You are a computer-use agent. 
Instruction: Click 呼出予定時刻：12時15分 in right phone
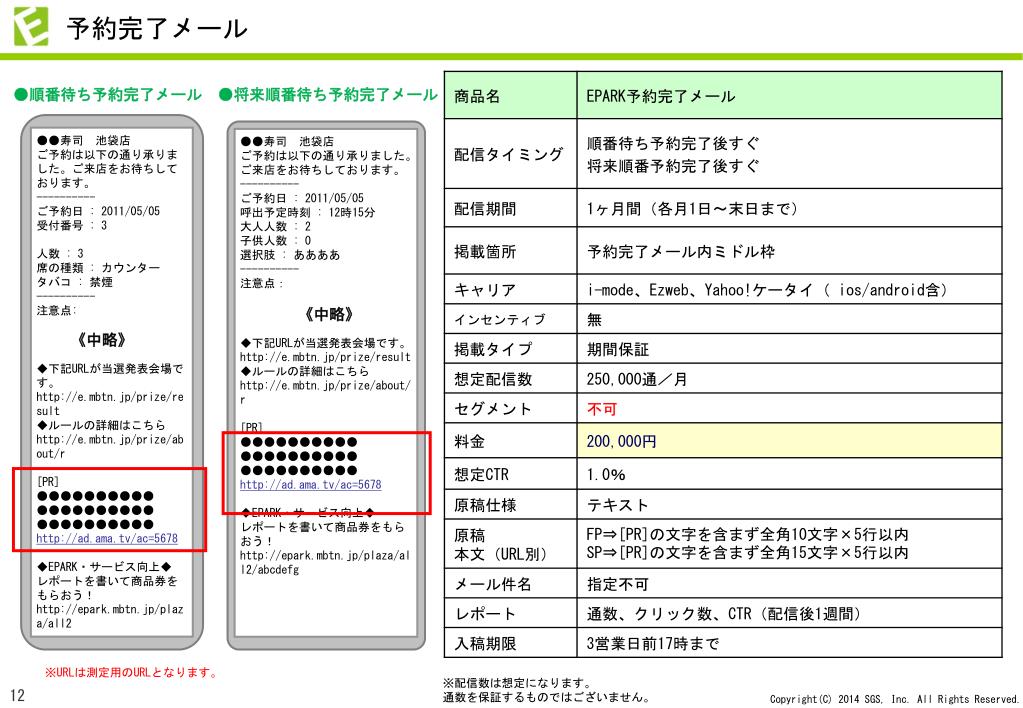point(307,212)
